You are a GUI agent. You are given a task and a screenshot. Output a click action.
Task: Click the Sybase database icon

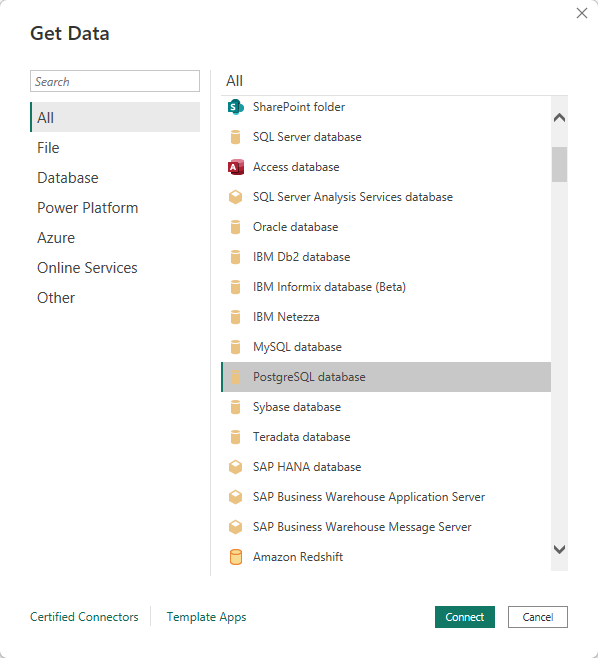tap(235, 407)
